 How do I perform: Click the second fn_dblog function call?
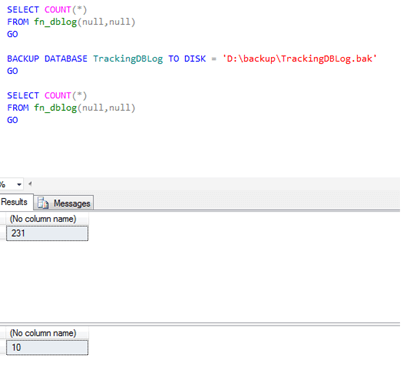[x=85, y=108]
